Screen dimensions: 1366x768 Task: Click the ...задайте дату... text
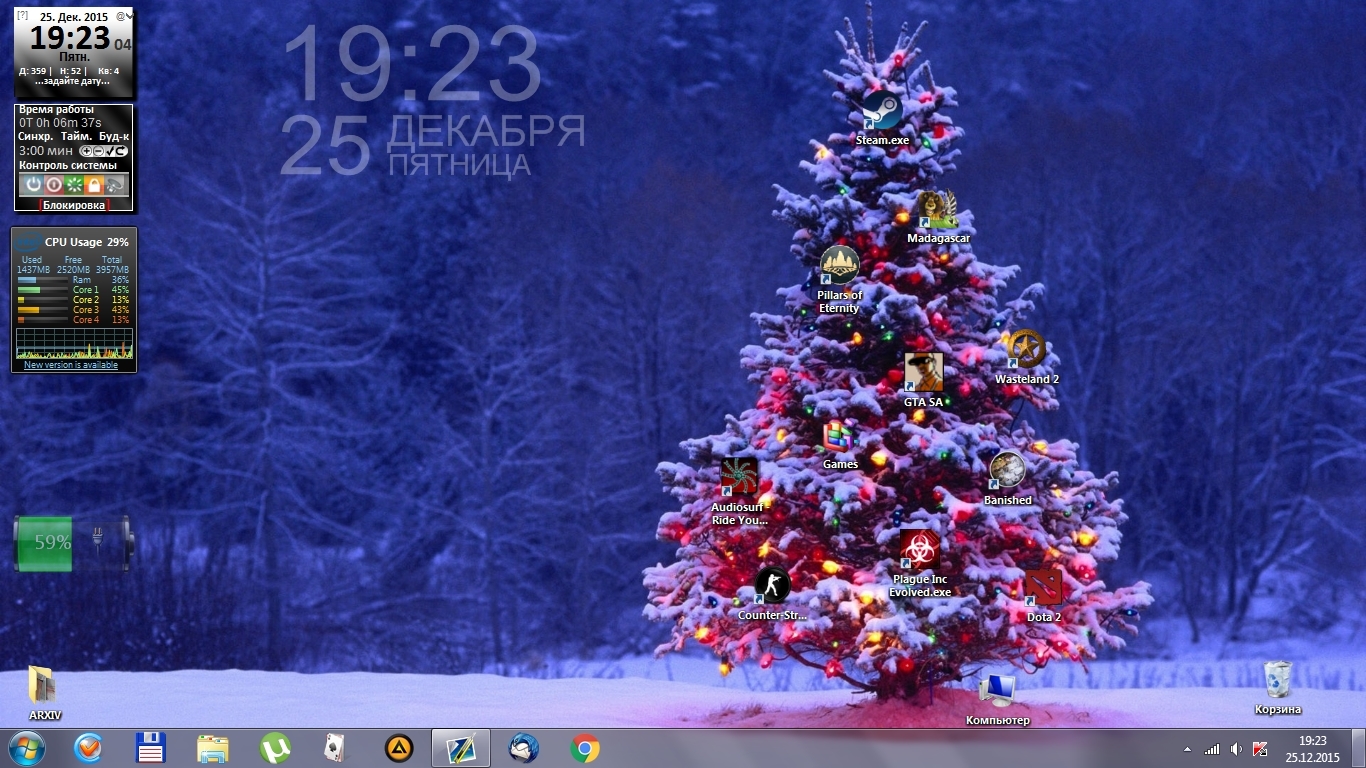[73, 81]
